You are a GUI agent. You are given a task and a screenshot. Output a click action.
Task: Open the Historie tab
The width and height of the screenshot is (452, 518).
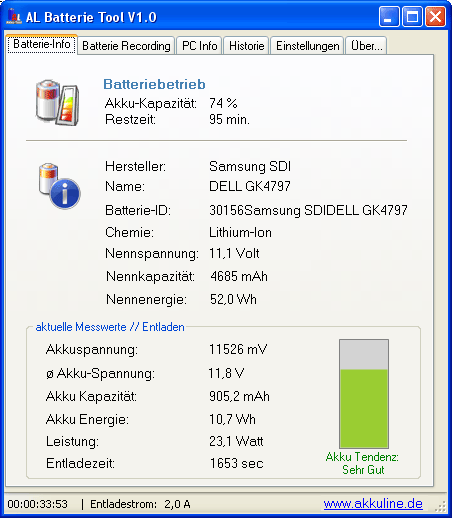(x=246, y=46)
